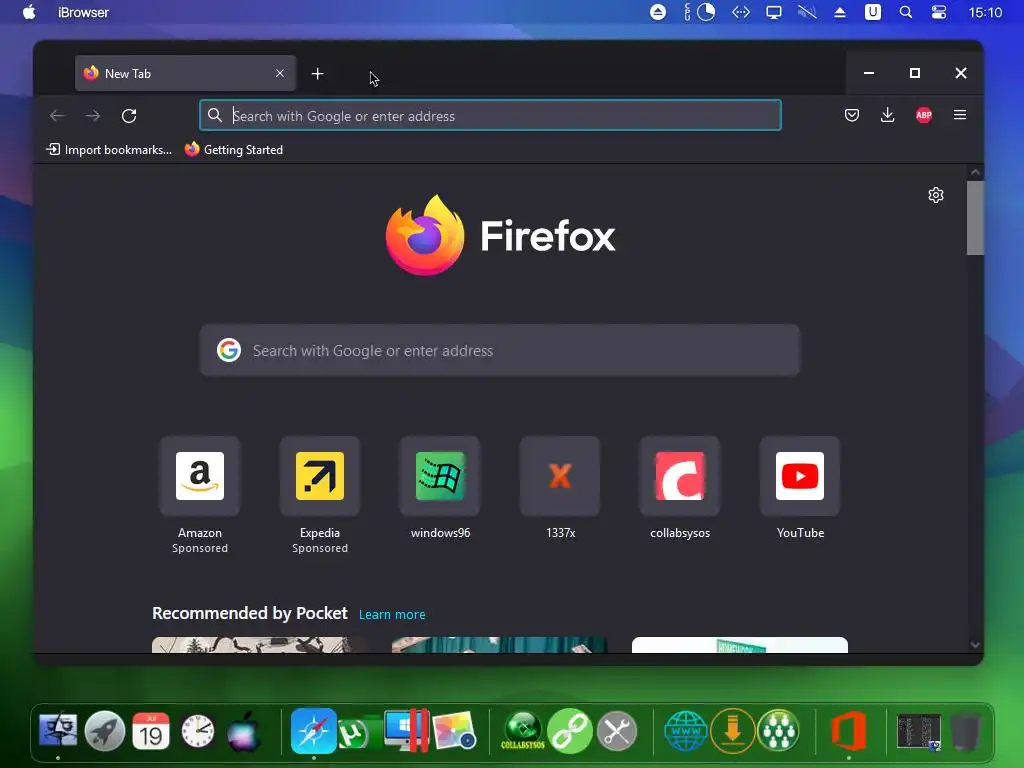Click the scrollbar down arrow
This screenshot has width=1024, height=768.
[x=975, y=645]
